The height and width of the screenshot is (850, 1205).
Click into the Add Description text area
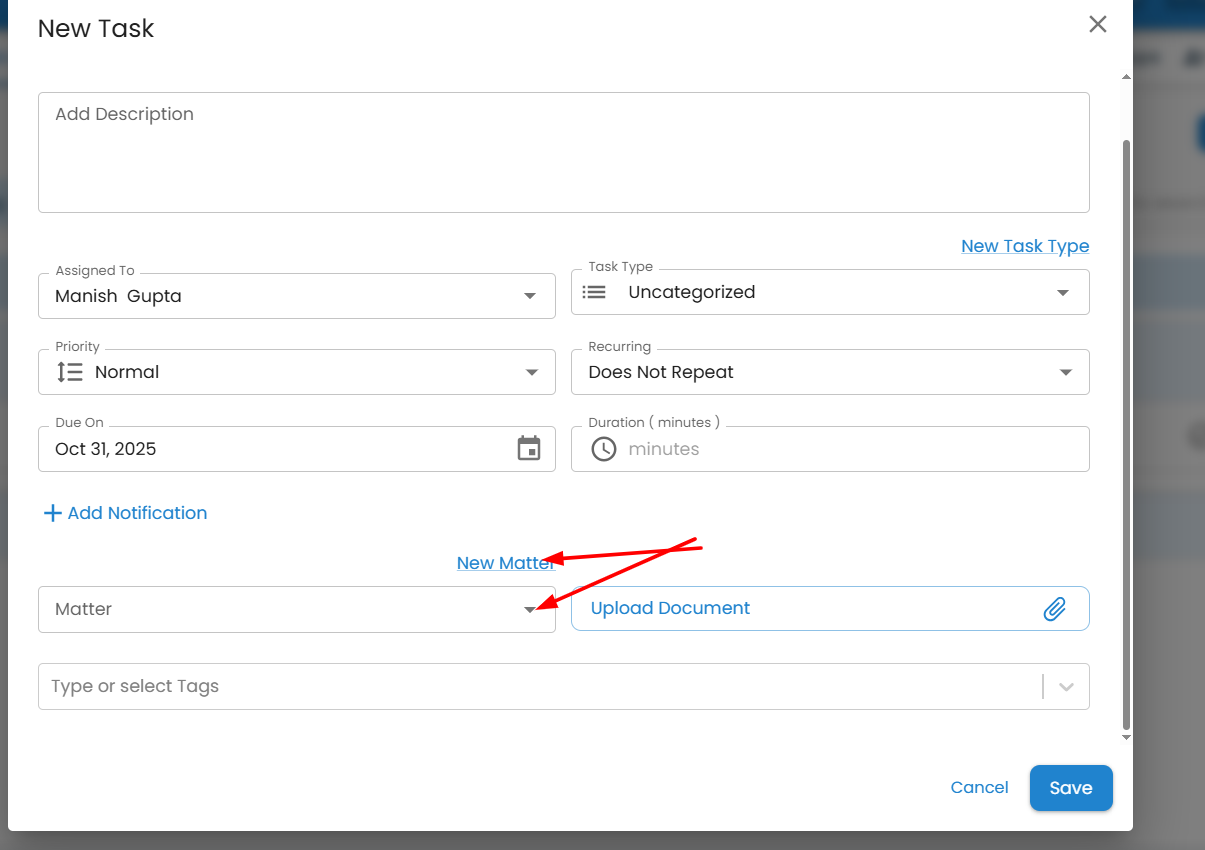[x=563, y=152]
